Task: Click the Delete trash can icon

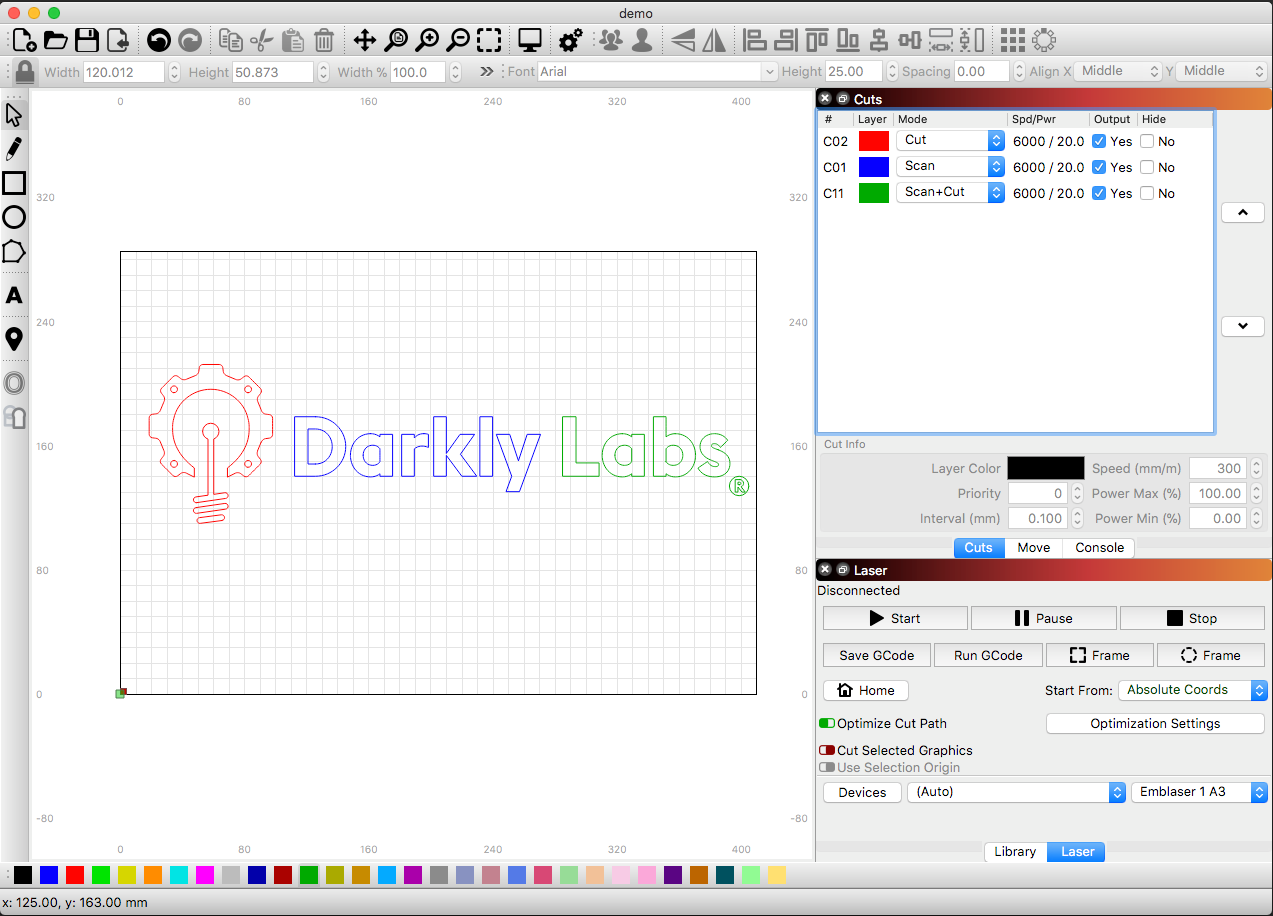Action: tap(324, 40)
